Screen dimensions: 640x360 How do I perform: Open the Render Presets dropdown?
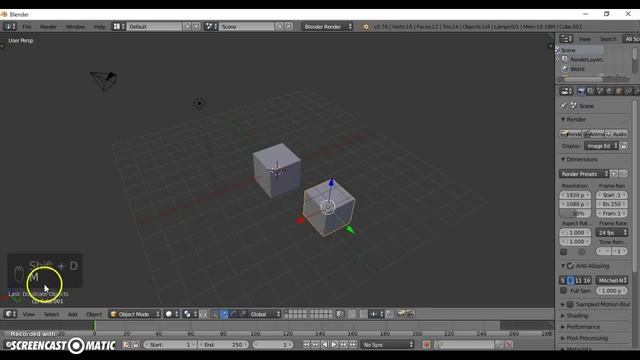tap(584, 174)
